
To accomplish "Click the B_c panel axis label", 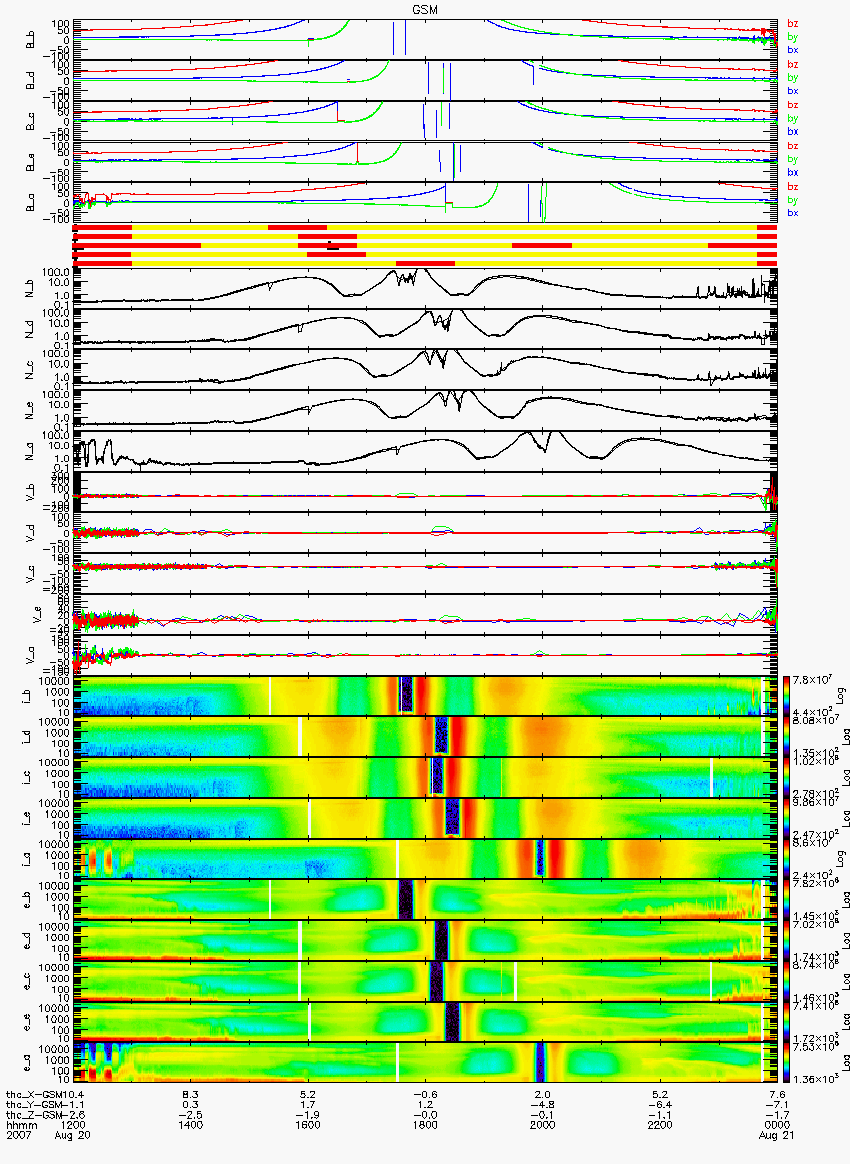I will [30, 121].
